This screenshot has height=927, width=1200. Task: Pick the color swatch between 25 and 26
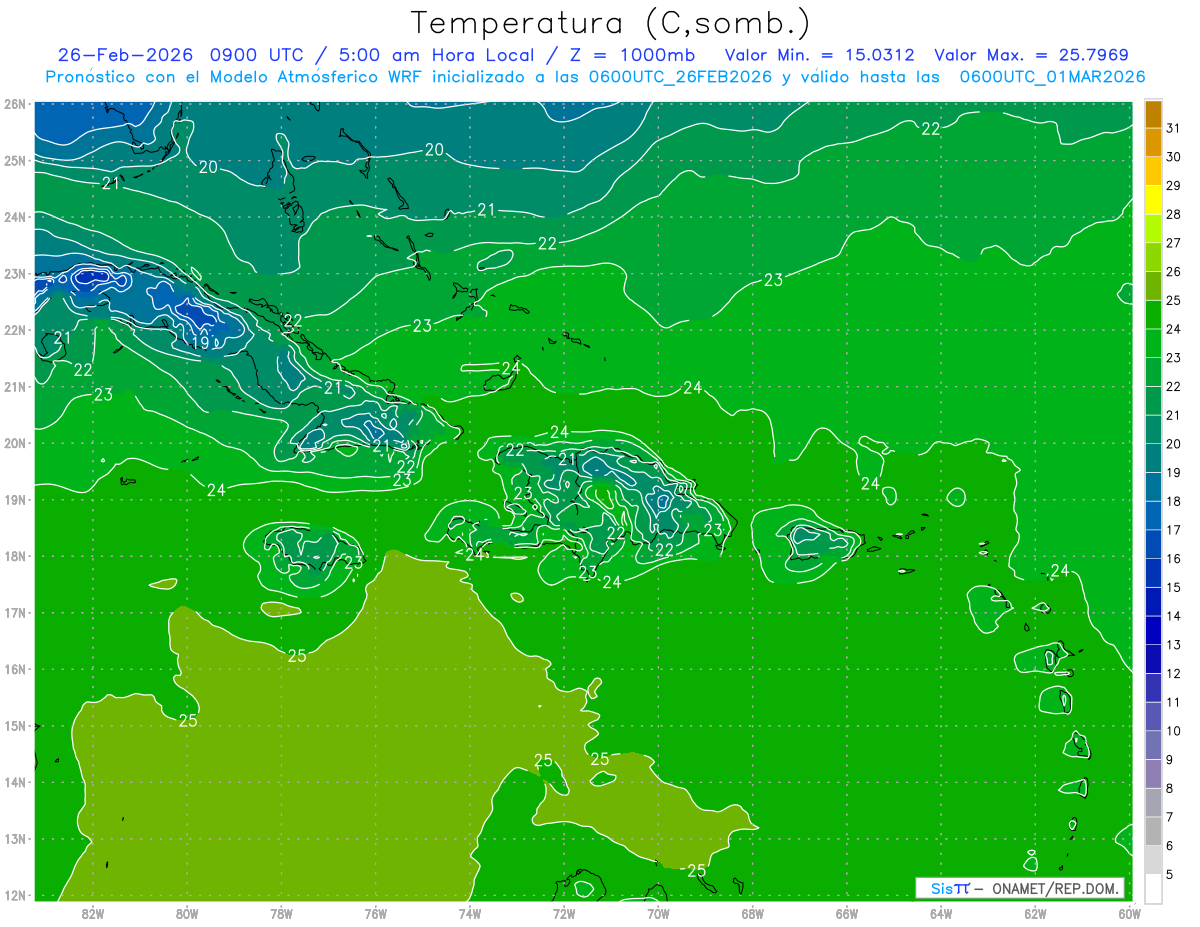coord(1154,285)
